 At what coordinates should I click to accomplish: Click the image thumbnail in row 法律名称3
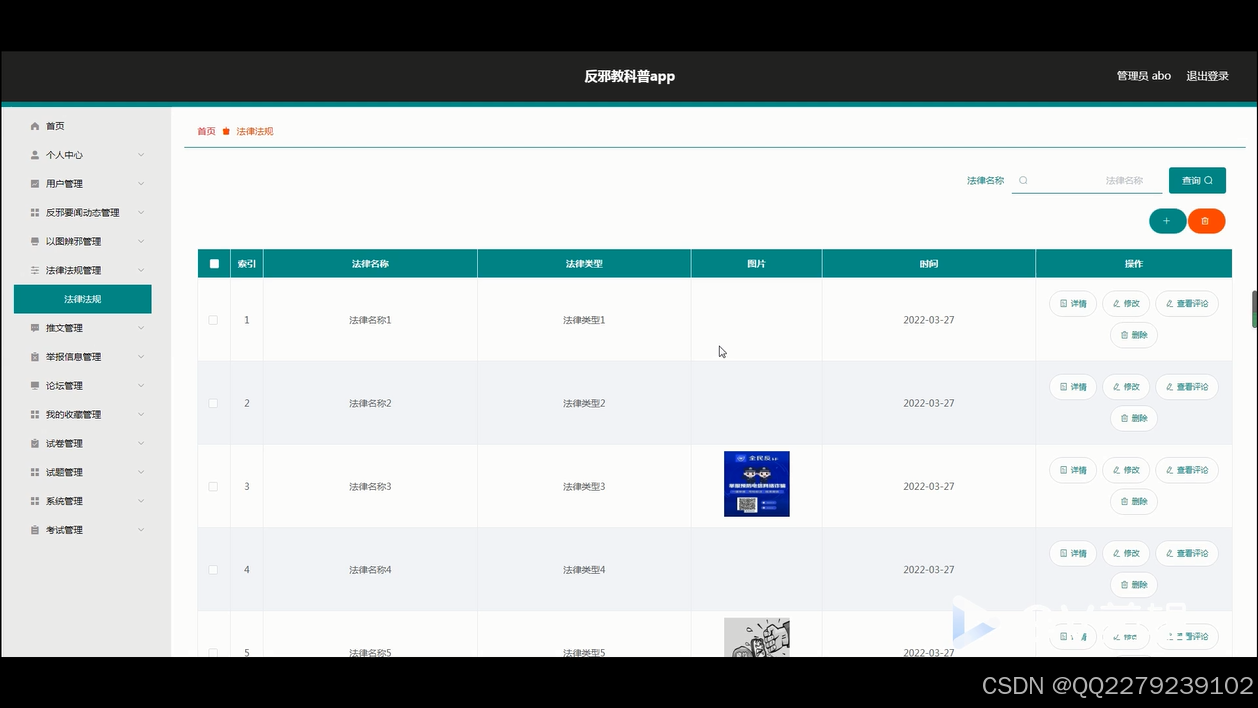tap(756, 484)
